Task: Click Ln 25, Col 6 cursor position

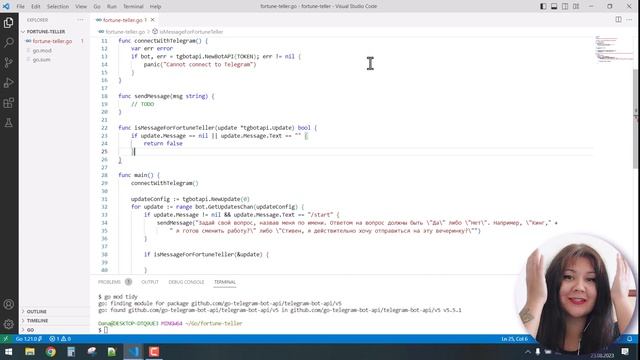Action: coord(514,339)
